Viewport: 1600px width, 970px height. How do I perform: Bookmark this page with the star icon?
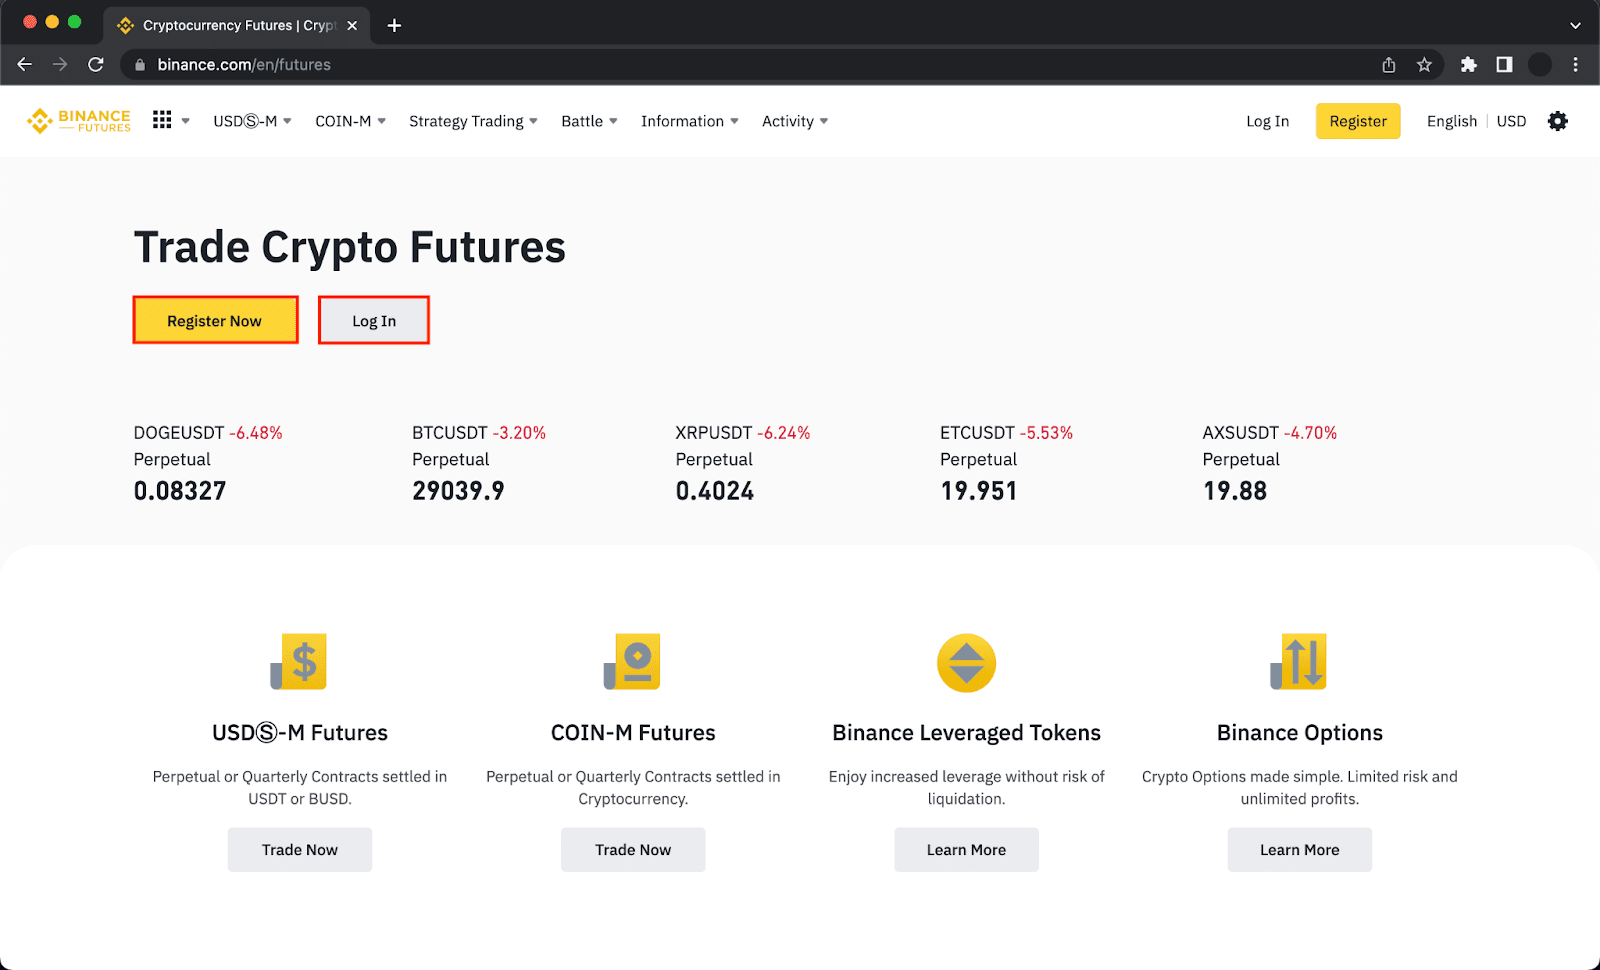1424,65
